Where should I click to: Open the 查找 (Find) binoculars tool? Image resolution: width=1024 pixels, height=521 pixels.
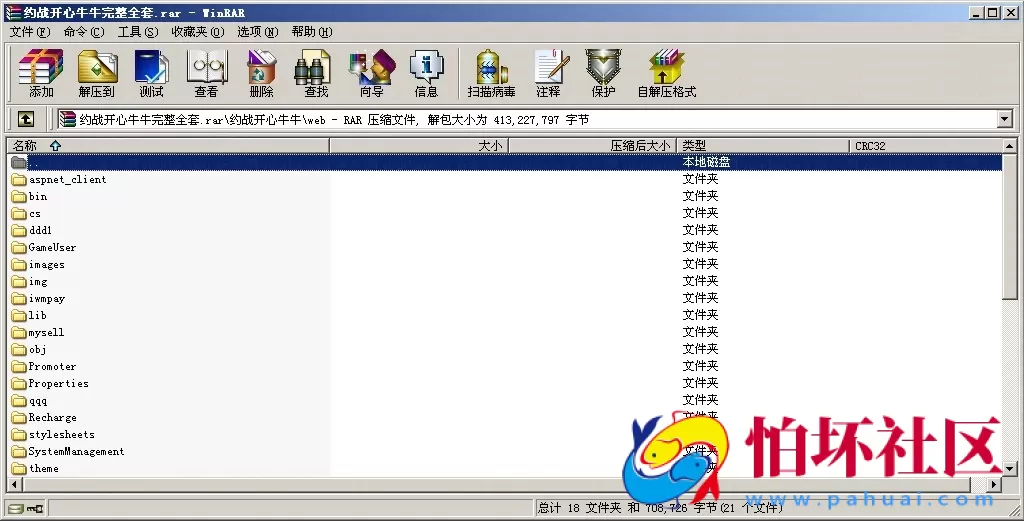pos(316,73)
